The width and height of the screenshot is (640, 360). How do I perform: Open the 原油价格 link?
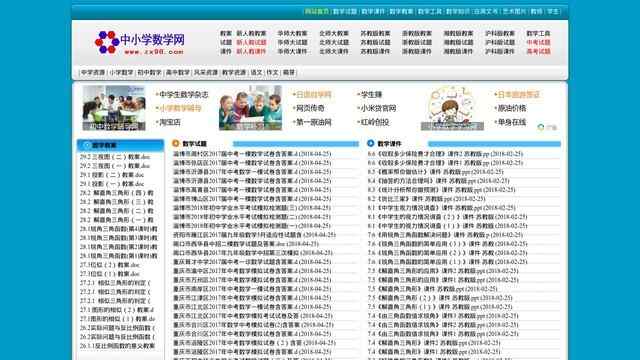(512, 108)
